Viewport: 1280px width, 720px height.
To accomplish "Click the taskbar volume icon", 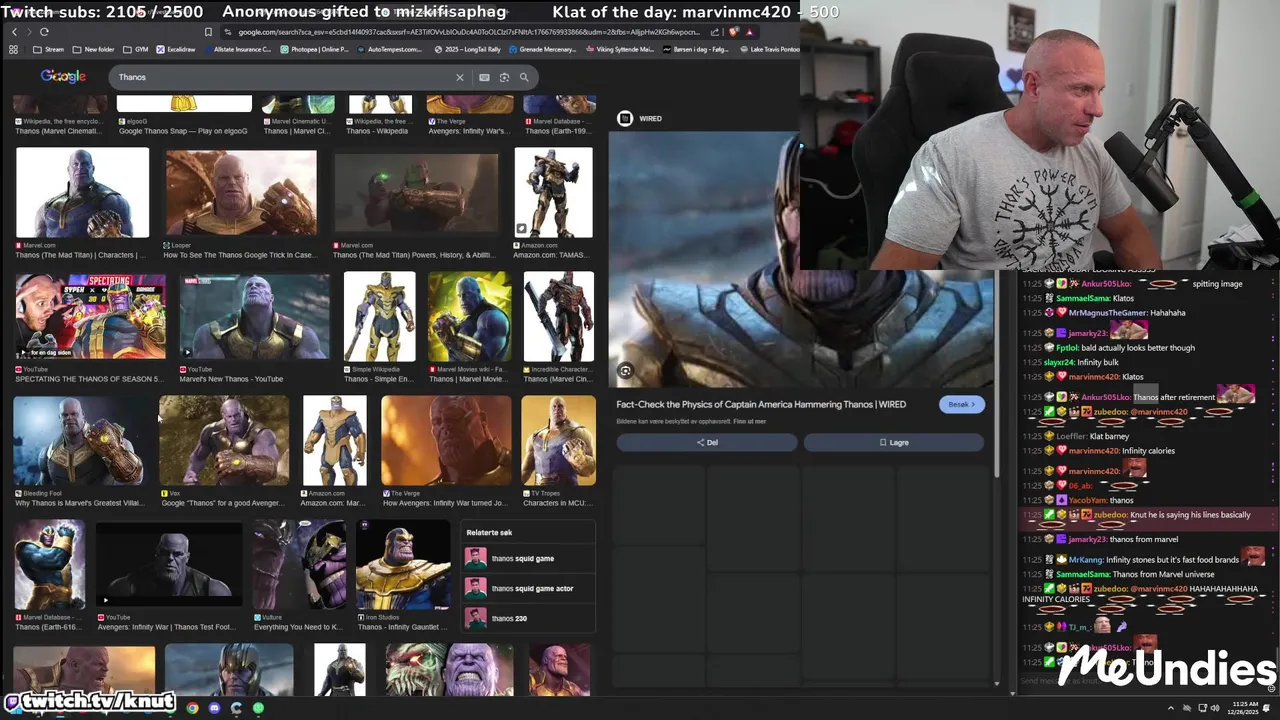I will [x=1215, y=708].
